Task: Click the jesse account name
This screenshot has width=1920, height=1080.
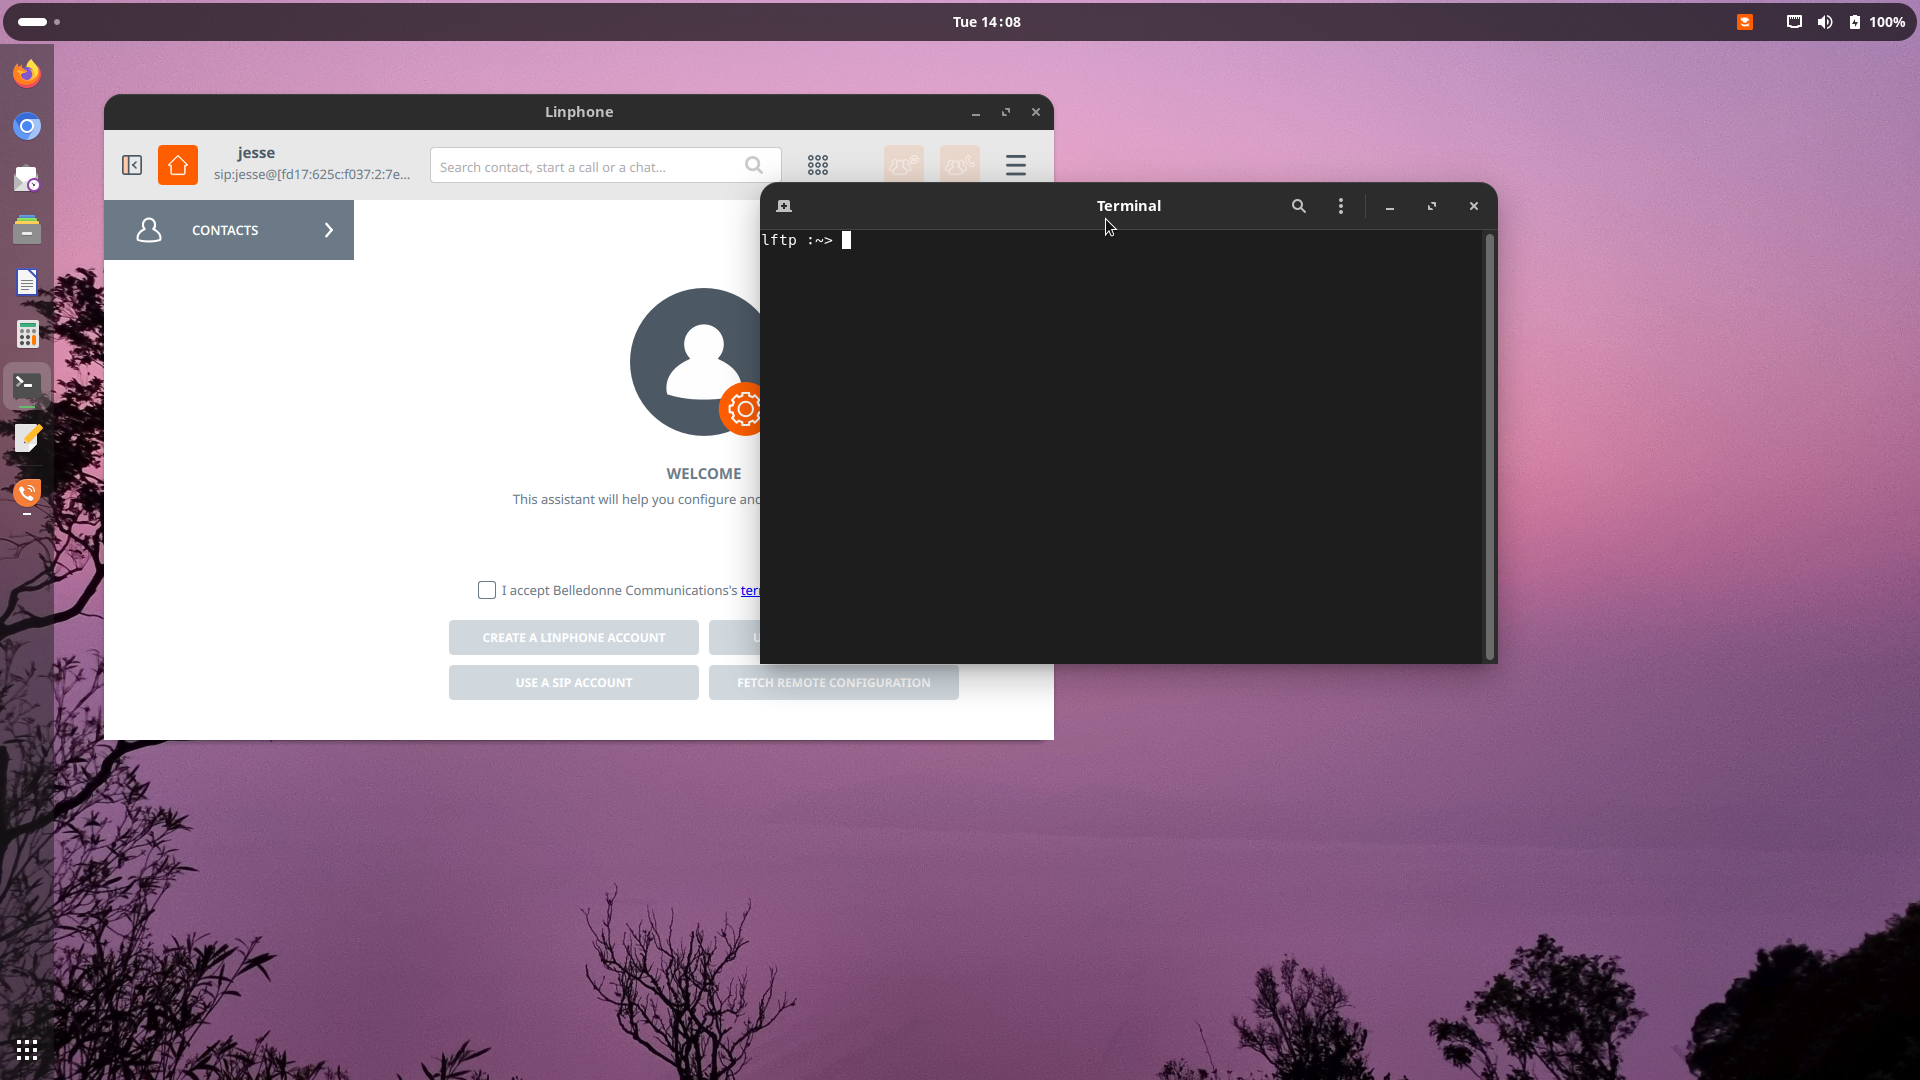Action: 256,153
